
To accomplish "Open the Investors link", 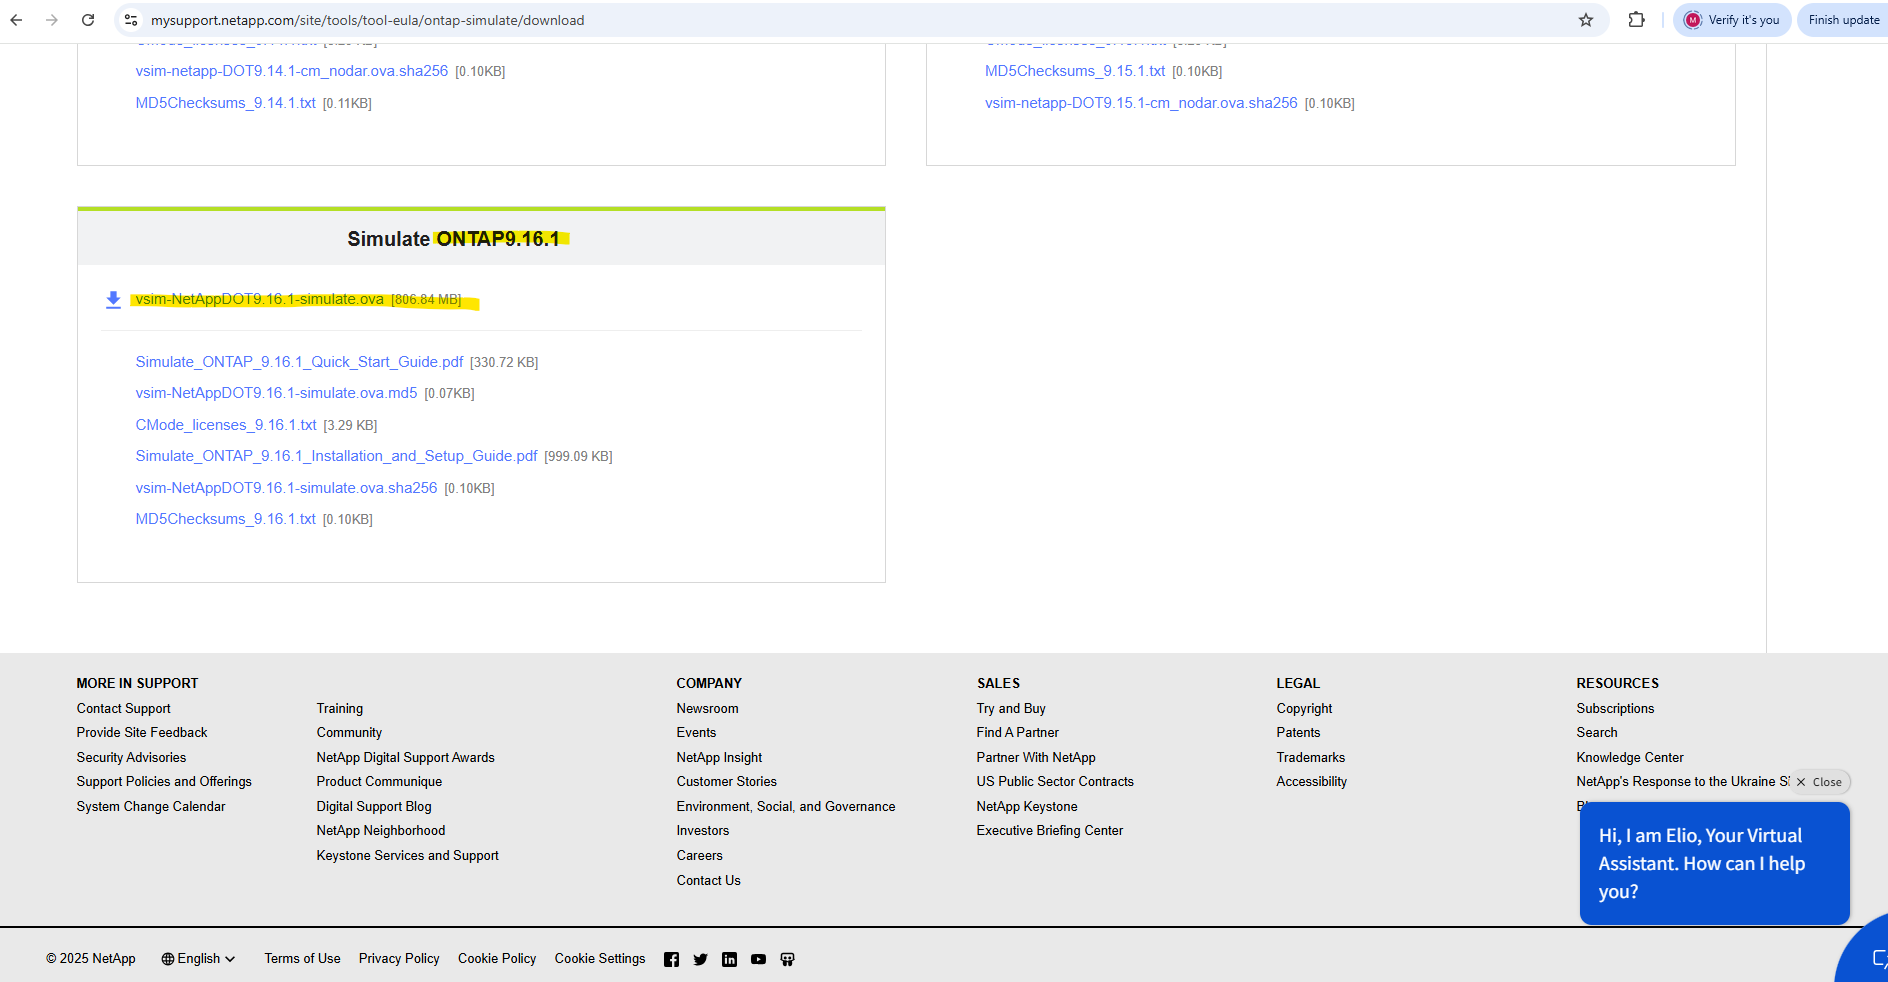I will (x=703, y=830).
